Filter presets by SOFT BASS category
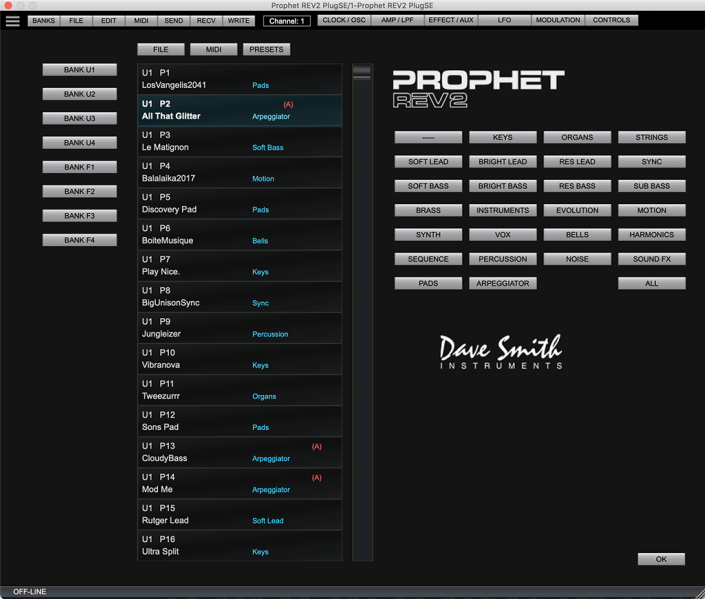The height and width of the screenshot is (600, 705). [428, 186]
